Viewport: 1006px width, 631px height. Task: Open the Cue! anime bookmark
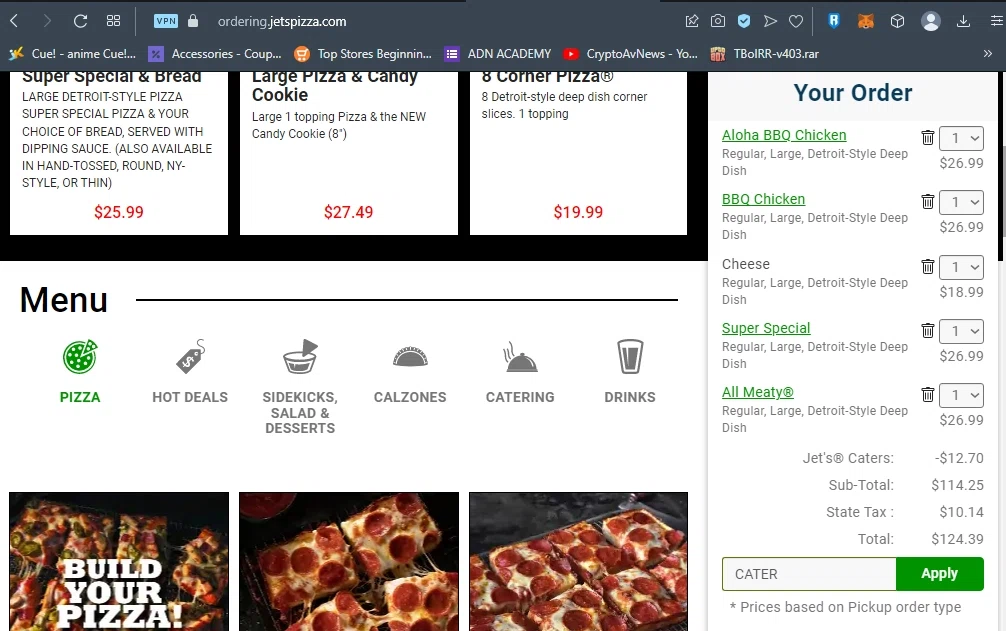72,54
